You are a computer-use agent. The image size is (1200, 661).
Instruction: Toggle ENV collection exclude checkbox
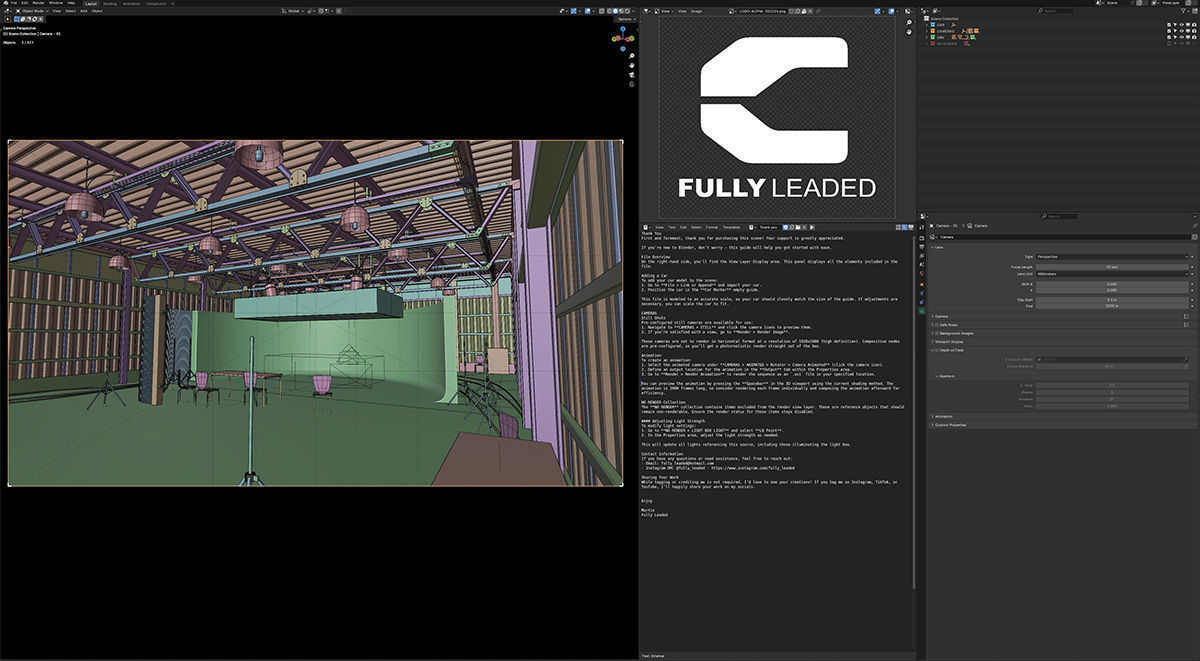(x=1169, y=37)
